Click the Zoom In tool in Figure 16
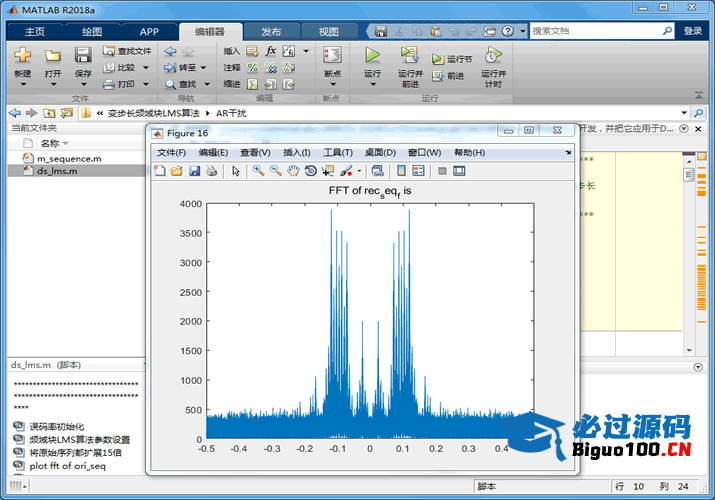This screenshot has height=500, width=715. 258,171
